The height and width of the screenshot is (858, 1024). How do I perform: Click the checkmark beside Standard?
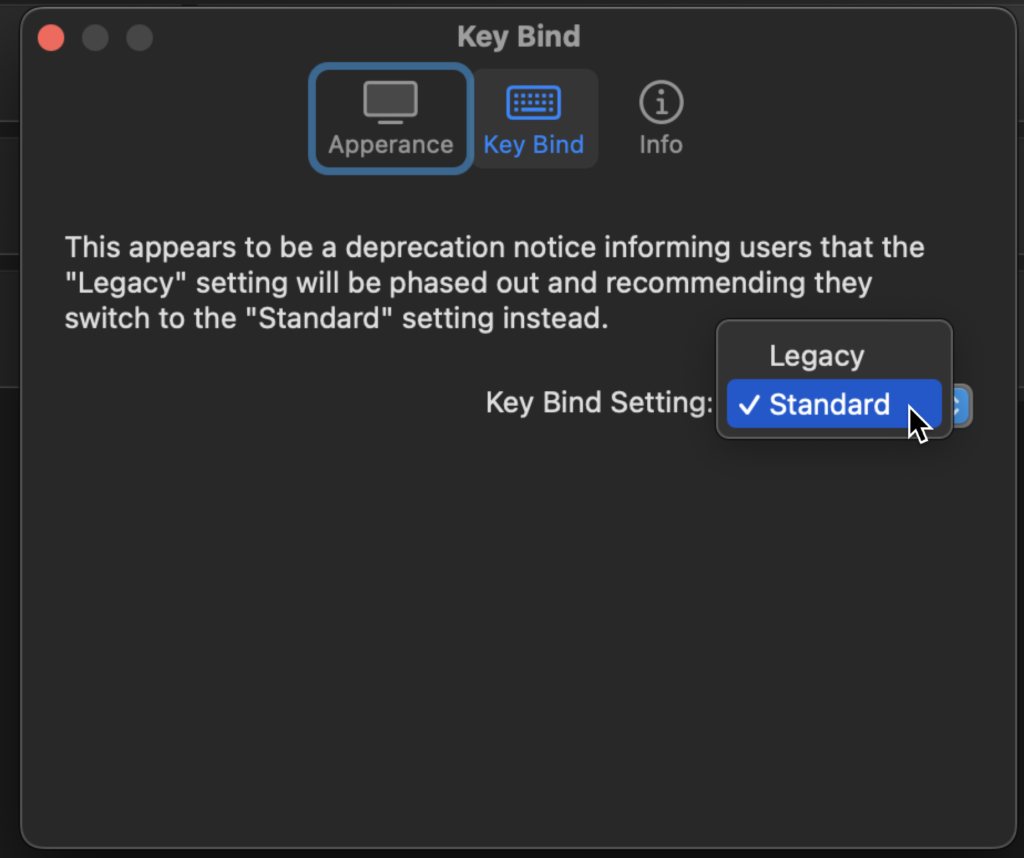click(749, 405)
